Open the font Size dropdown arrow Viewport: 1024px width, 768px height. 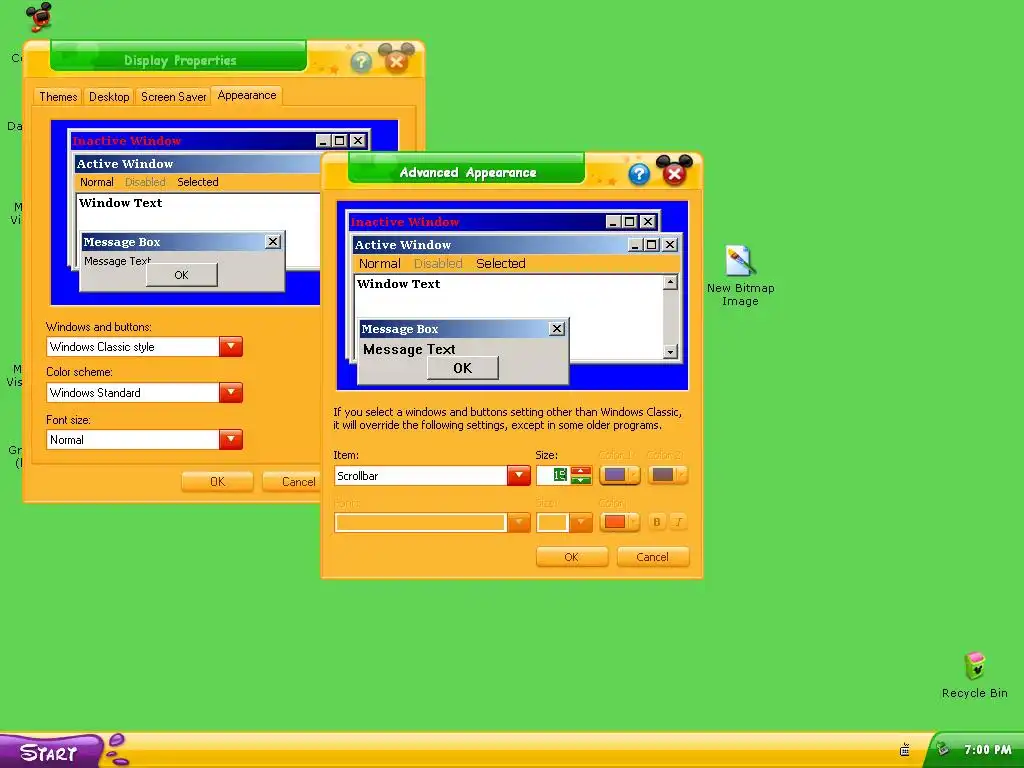pos(580,522)
